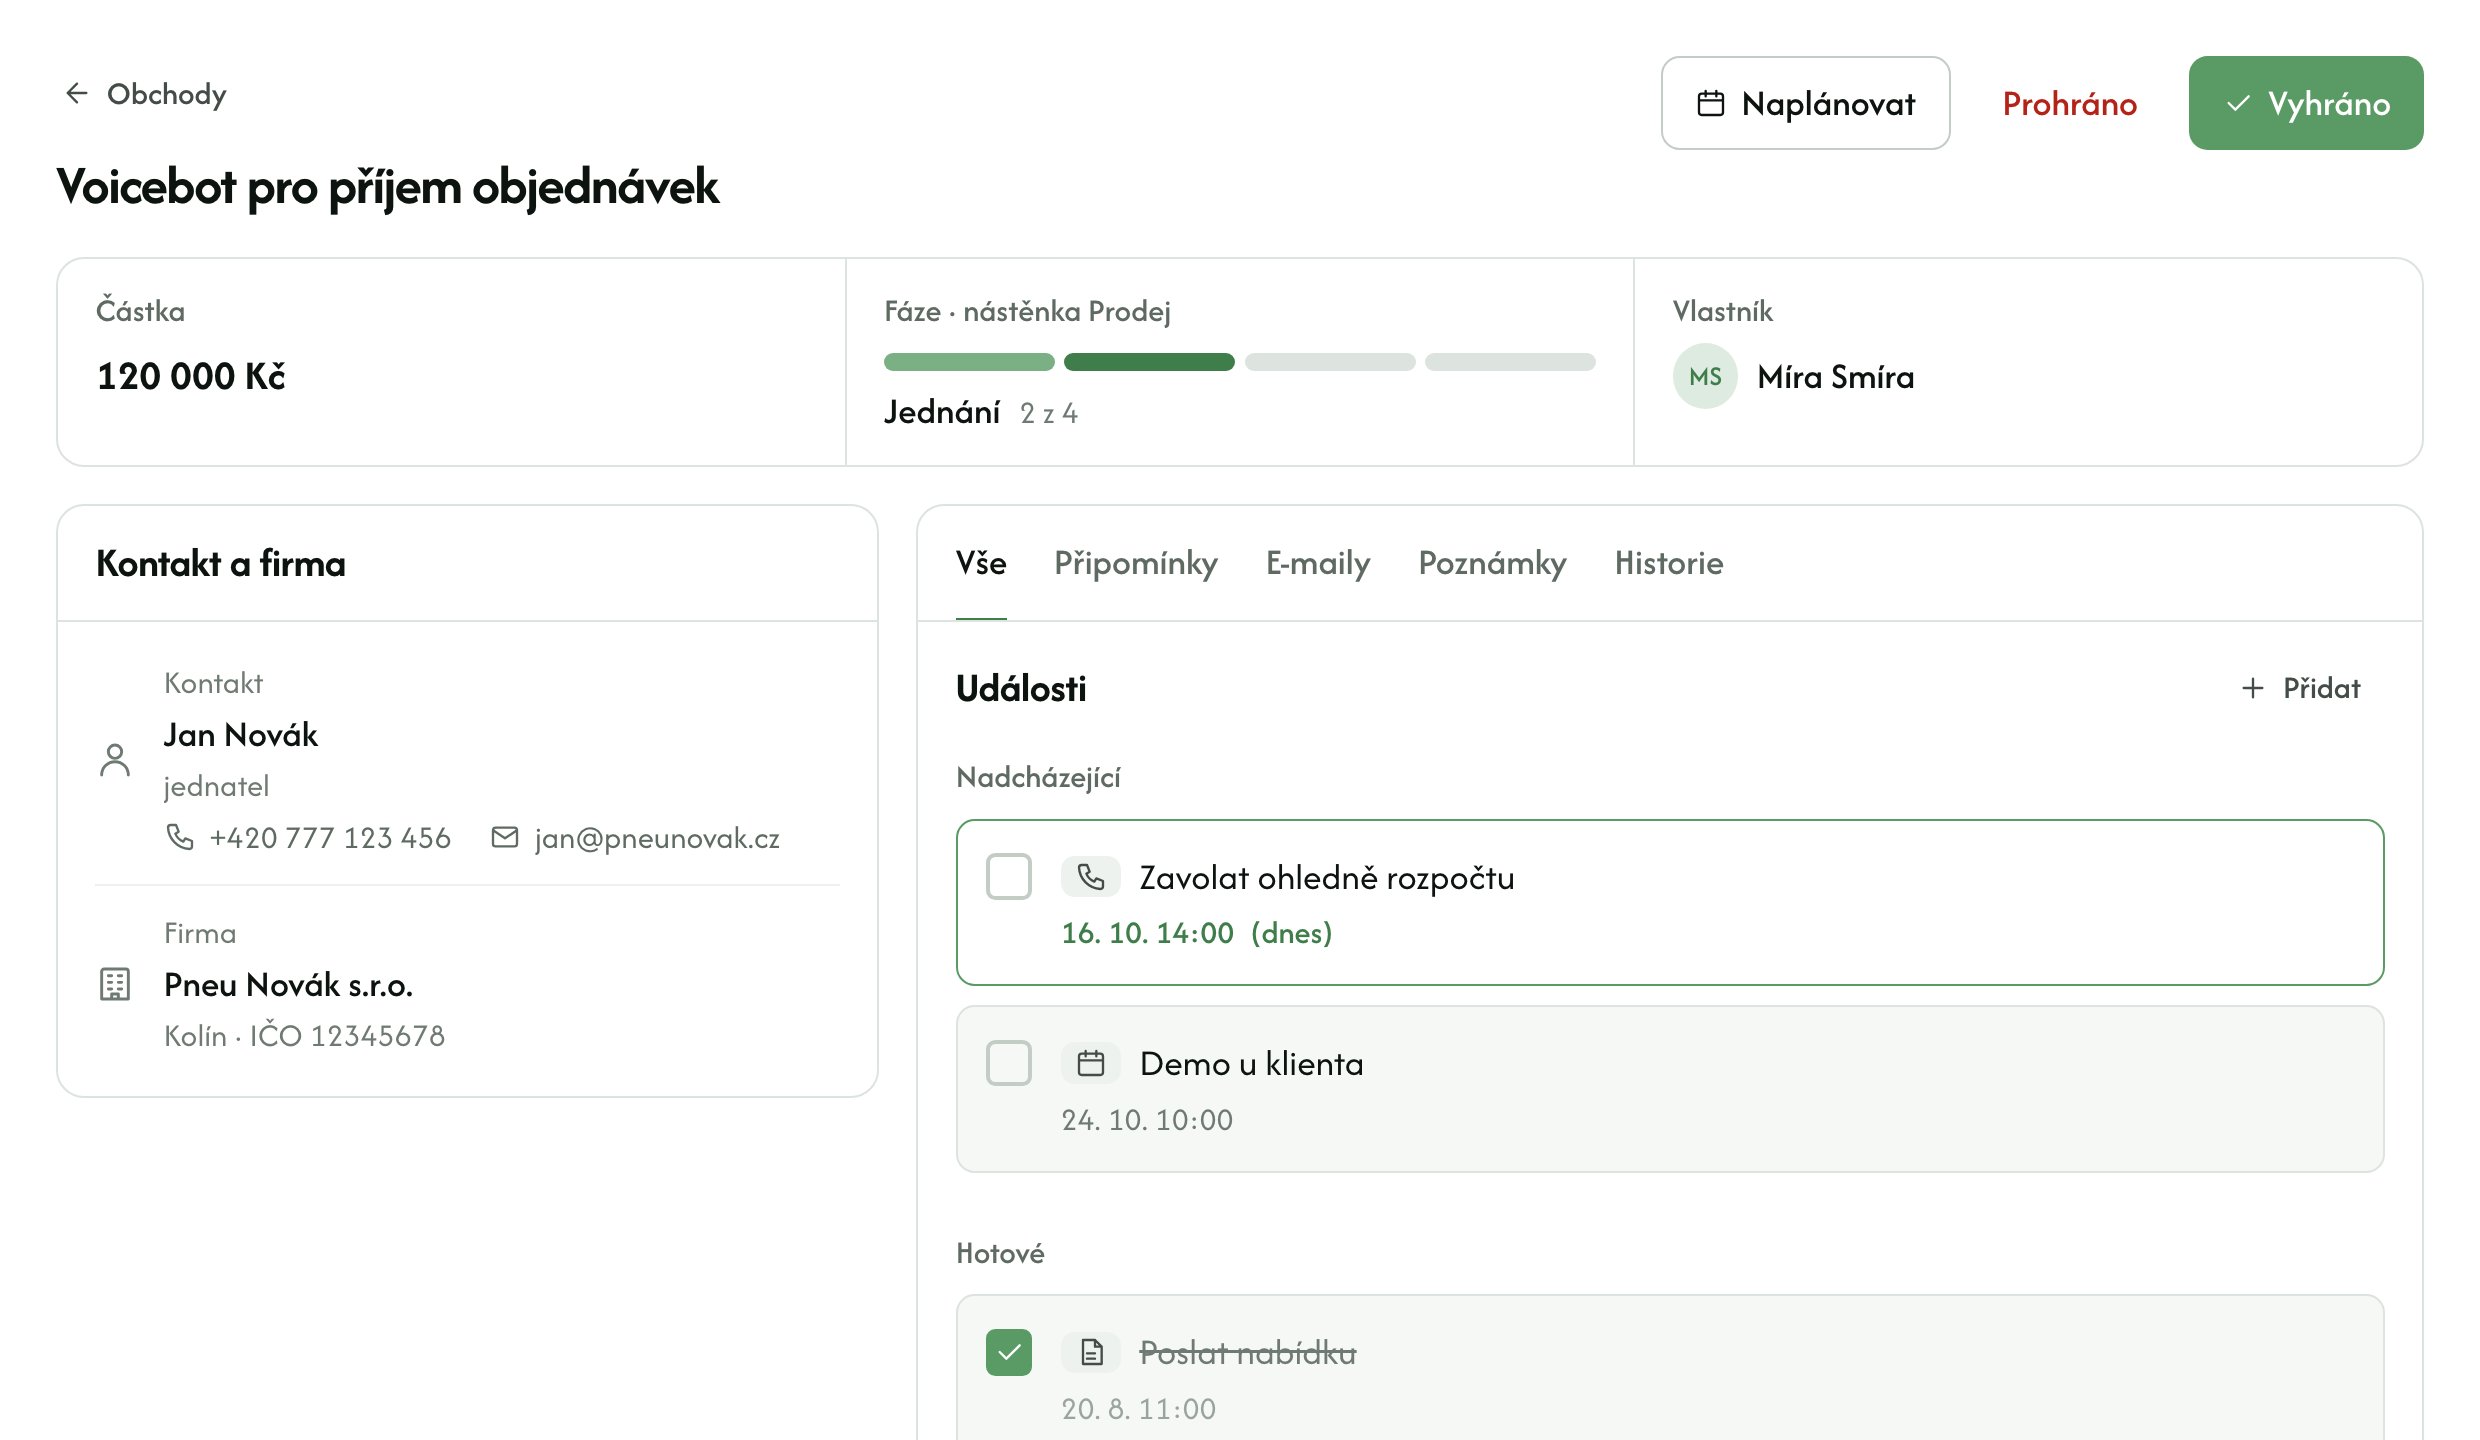The image size is (2480, 1440).
Task: Switch to the Vše tab
Action: (x=981, y=563)
